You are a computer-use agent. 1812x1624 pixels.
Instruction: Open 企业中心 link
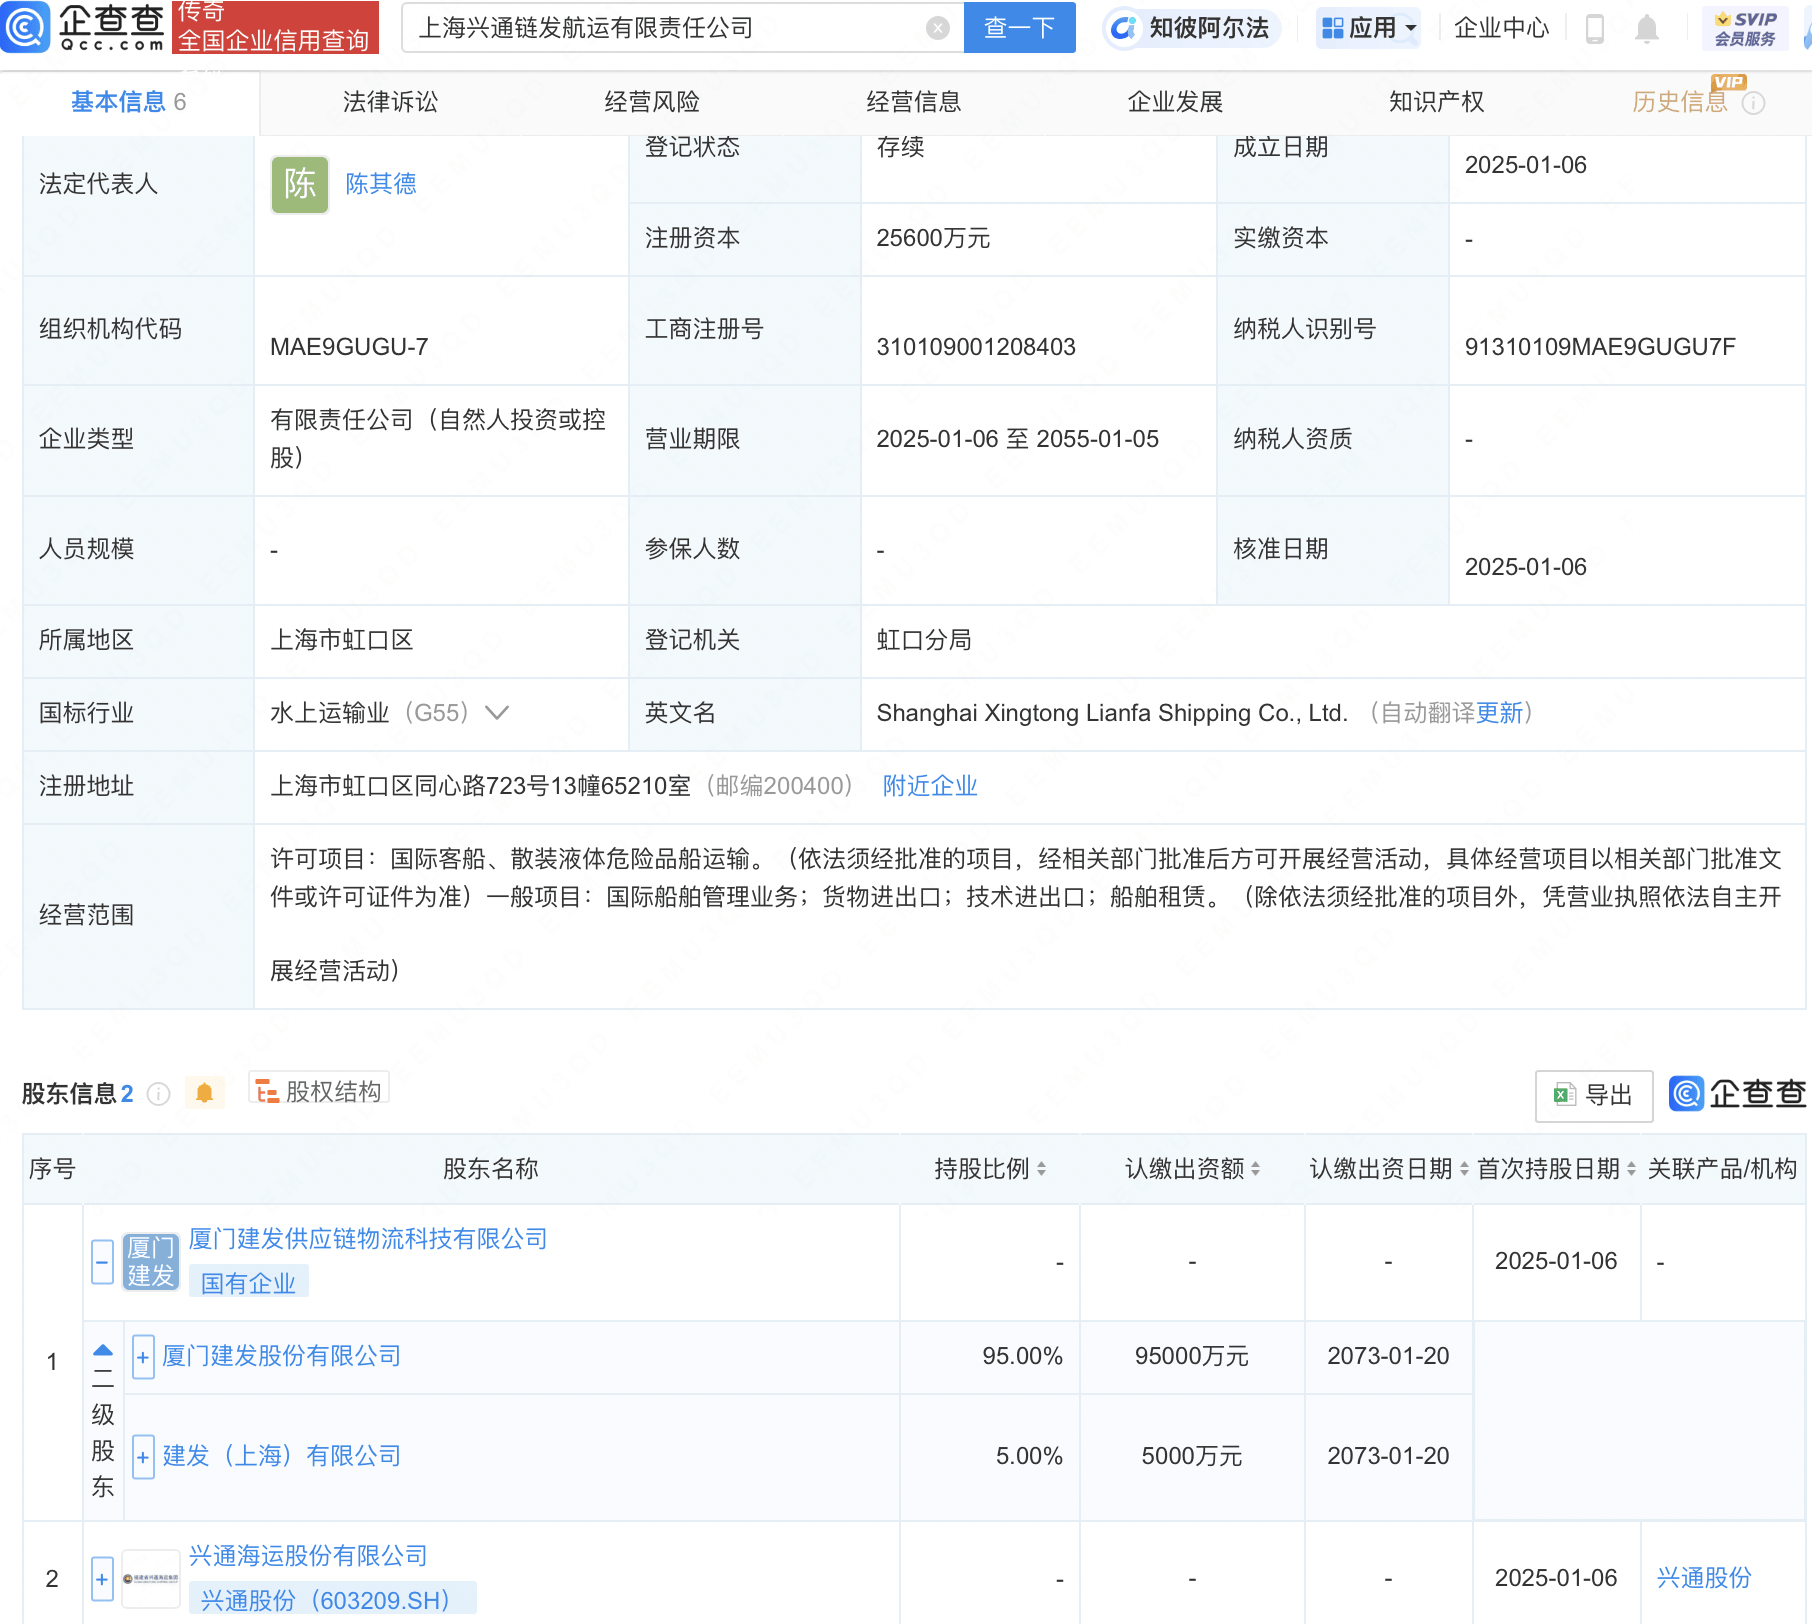coord(1501,28)
